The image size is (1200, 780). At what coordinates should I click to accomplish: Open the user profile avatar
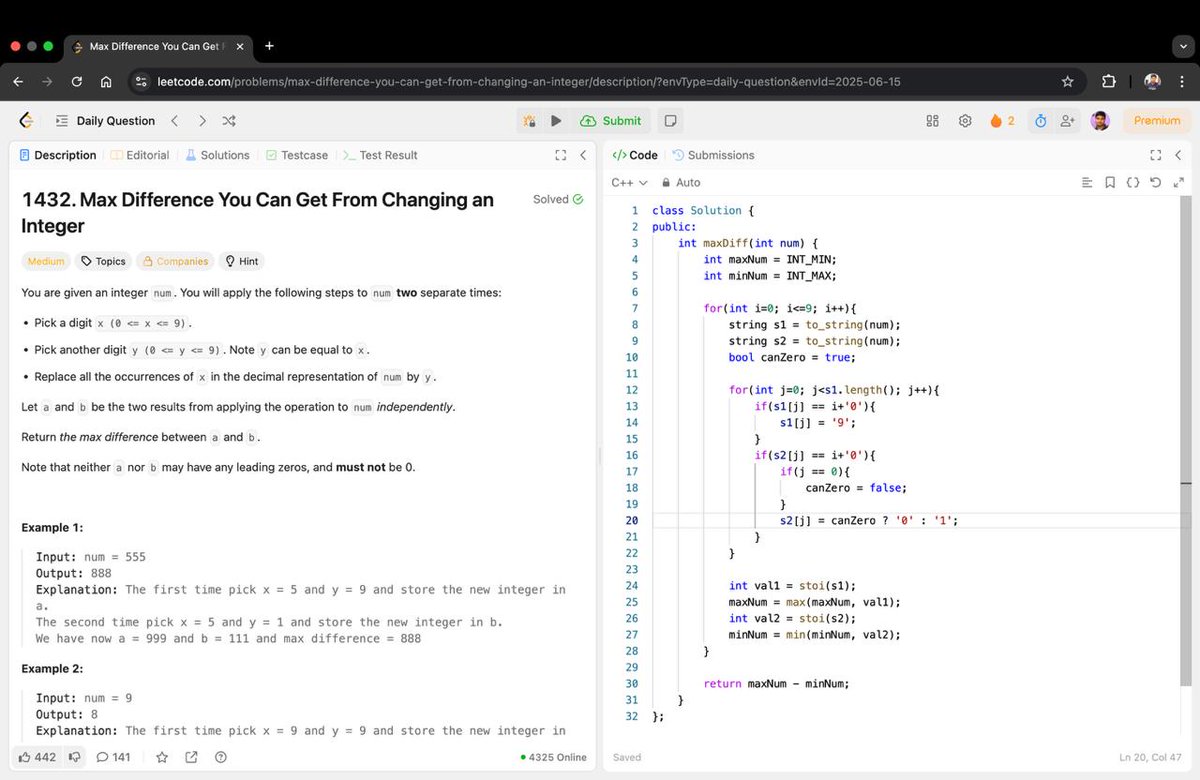tap(1100, 120)
